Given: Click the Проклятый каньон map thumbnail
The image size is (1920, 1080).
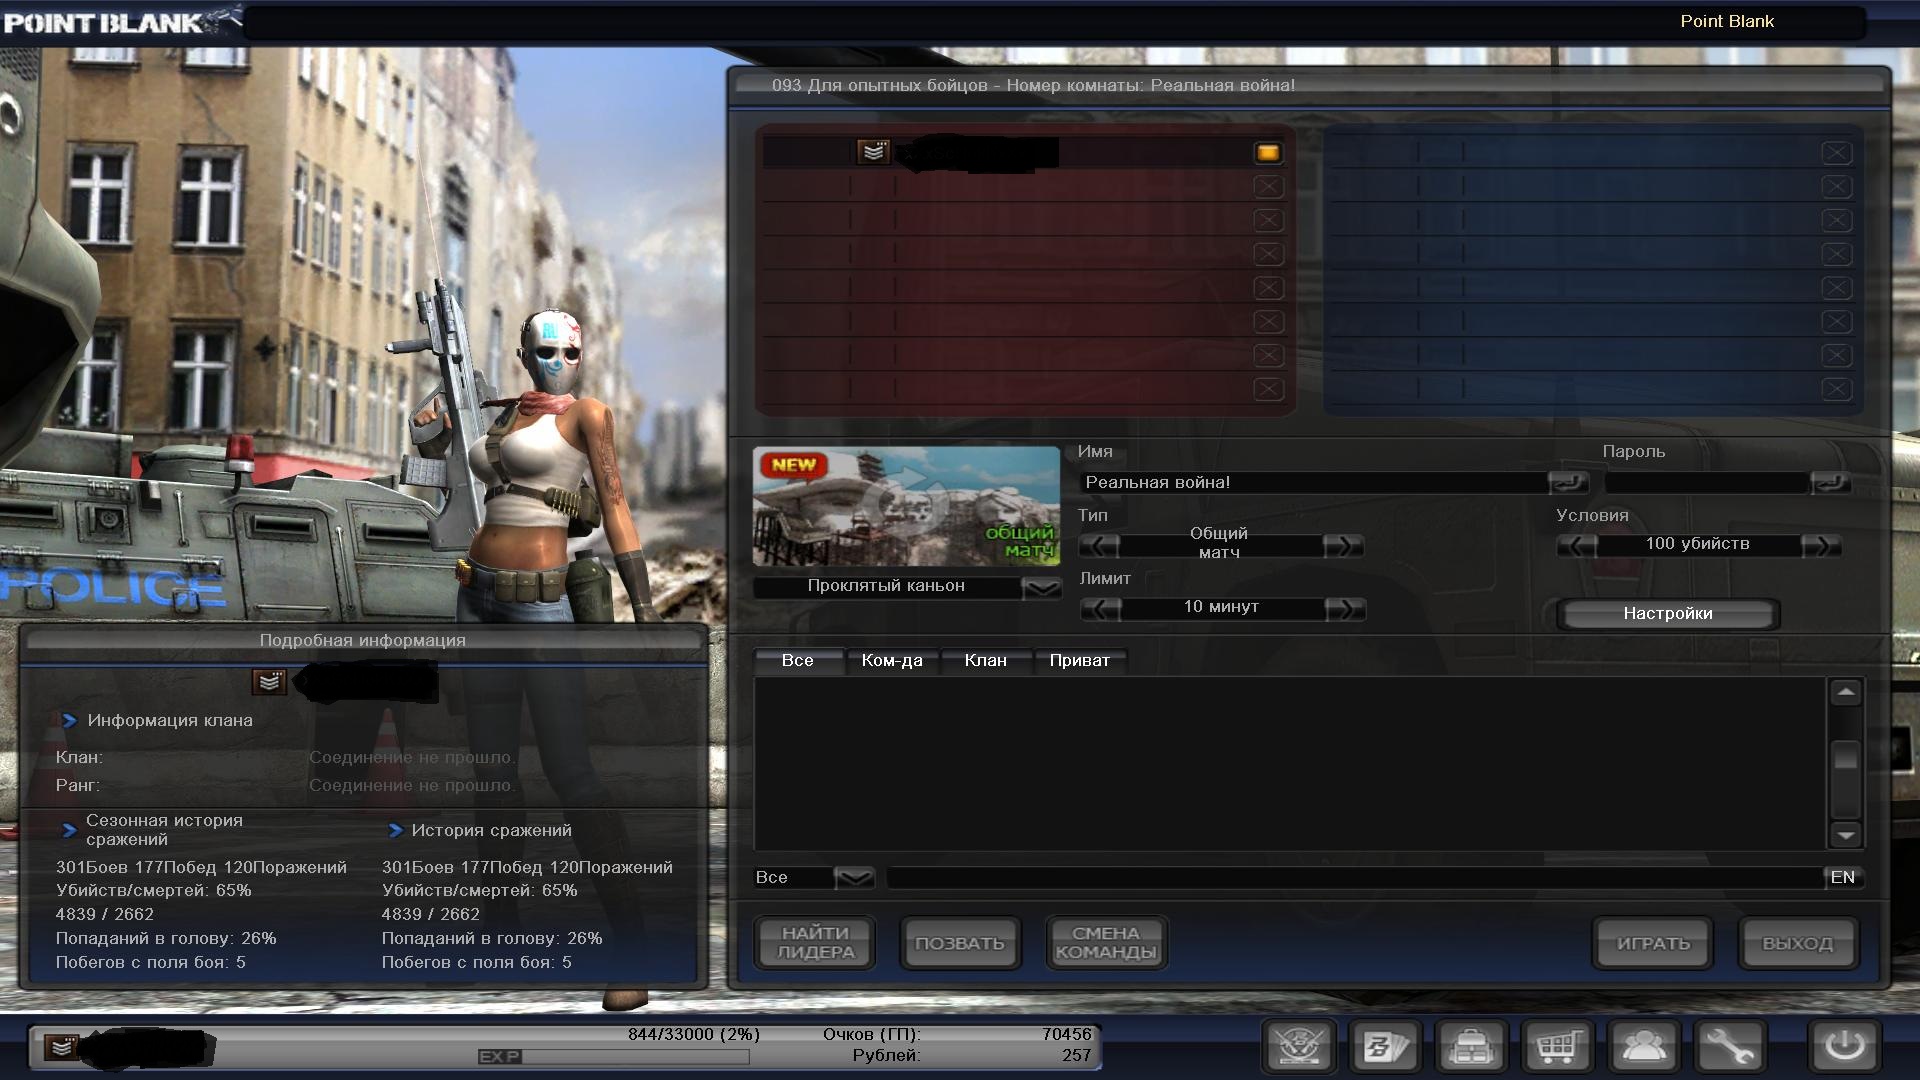Looking at the screenshot, I should (906, 506).
